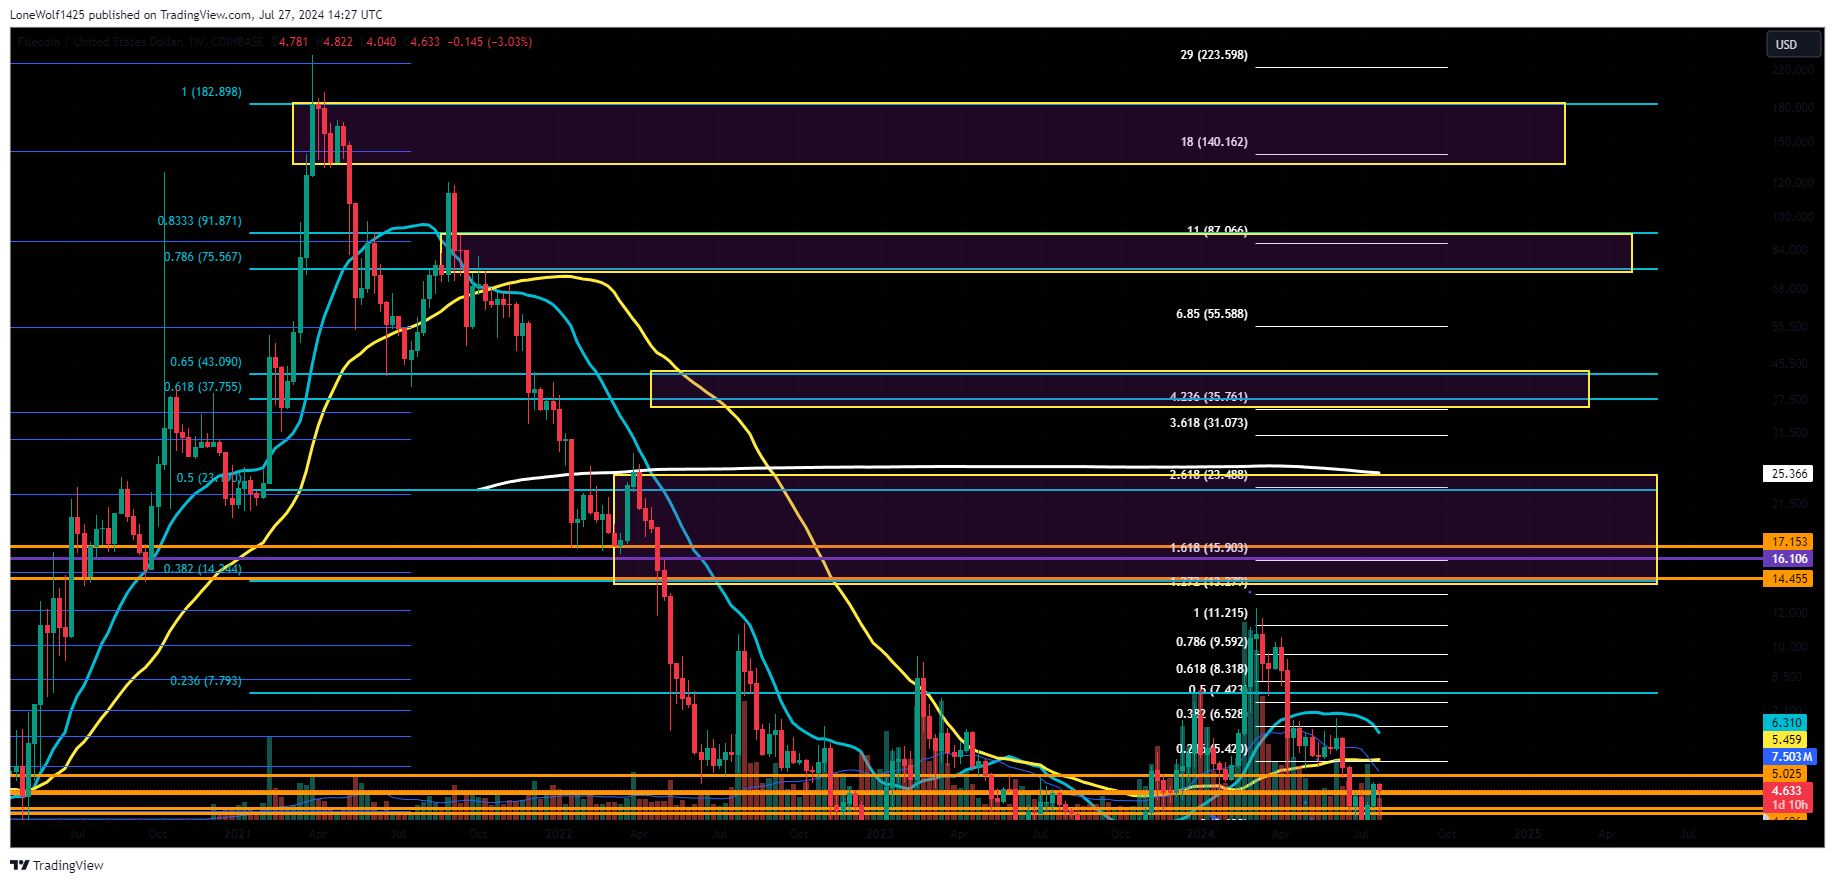Click the 45.500 level on the price scale
Image resolution: width=1835 pixels, height=883 pixels.
click(1792, 364)
